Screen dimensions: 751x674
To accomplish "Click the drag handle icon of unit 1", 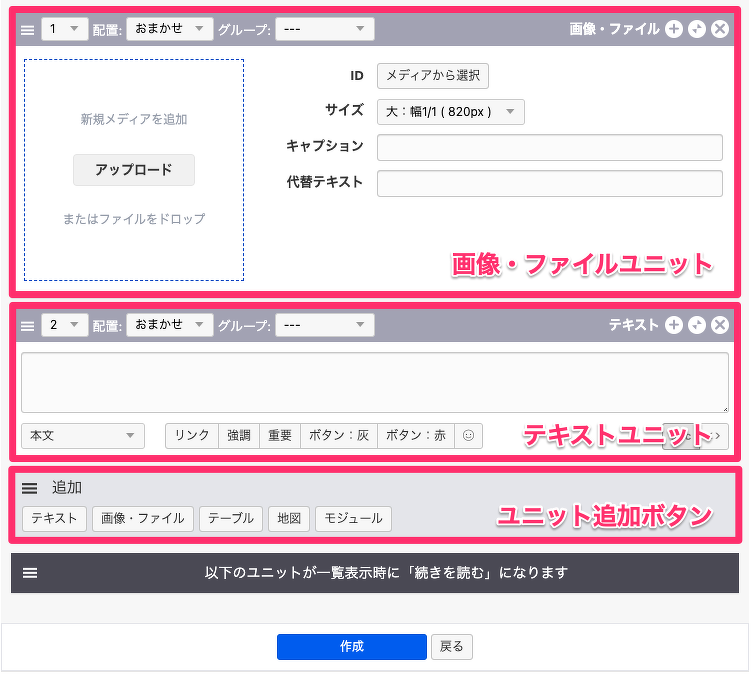I will (x=28, y=29).
